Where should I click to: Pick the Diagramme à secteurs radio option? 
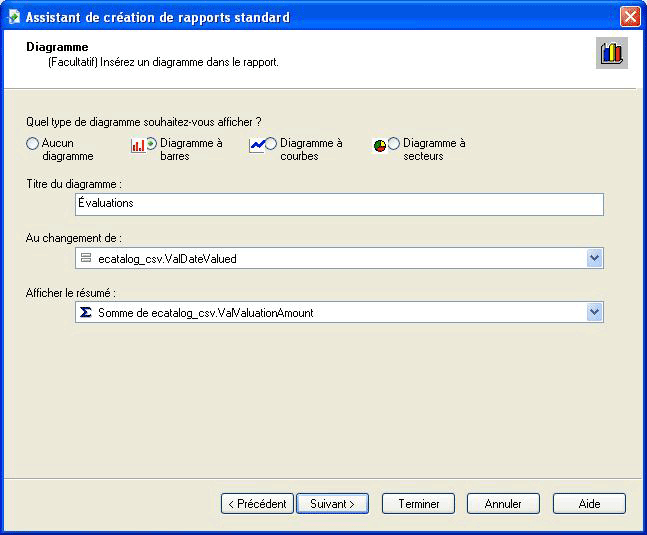pos(394,144)
